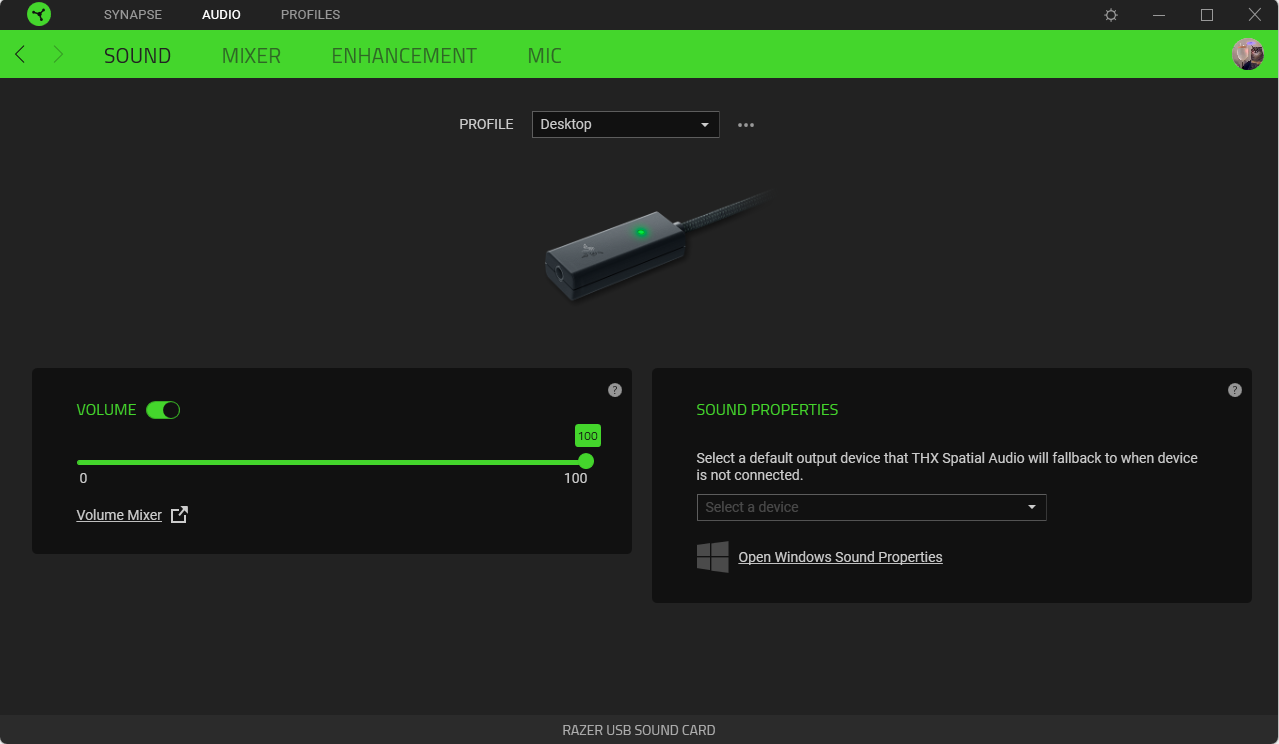Switch to the Mixer sub-tab
The image size is (1279, 744).
(x=251, y=55)
